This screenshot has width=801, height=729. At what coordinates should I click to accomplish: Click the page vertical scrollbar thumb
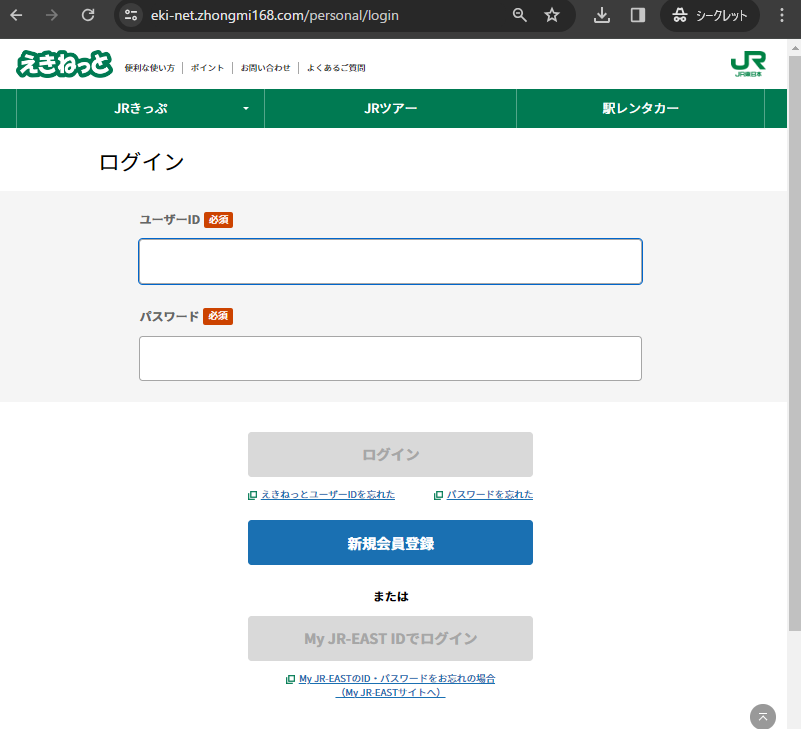click(x=795, y=342)
